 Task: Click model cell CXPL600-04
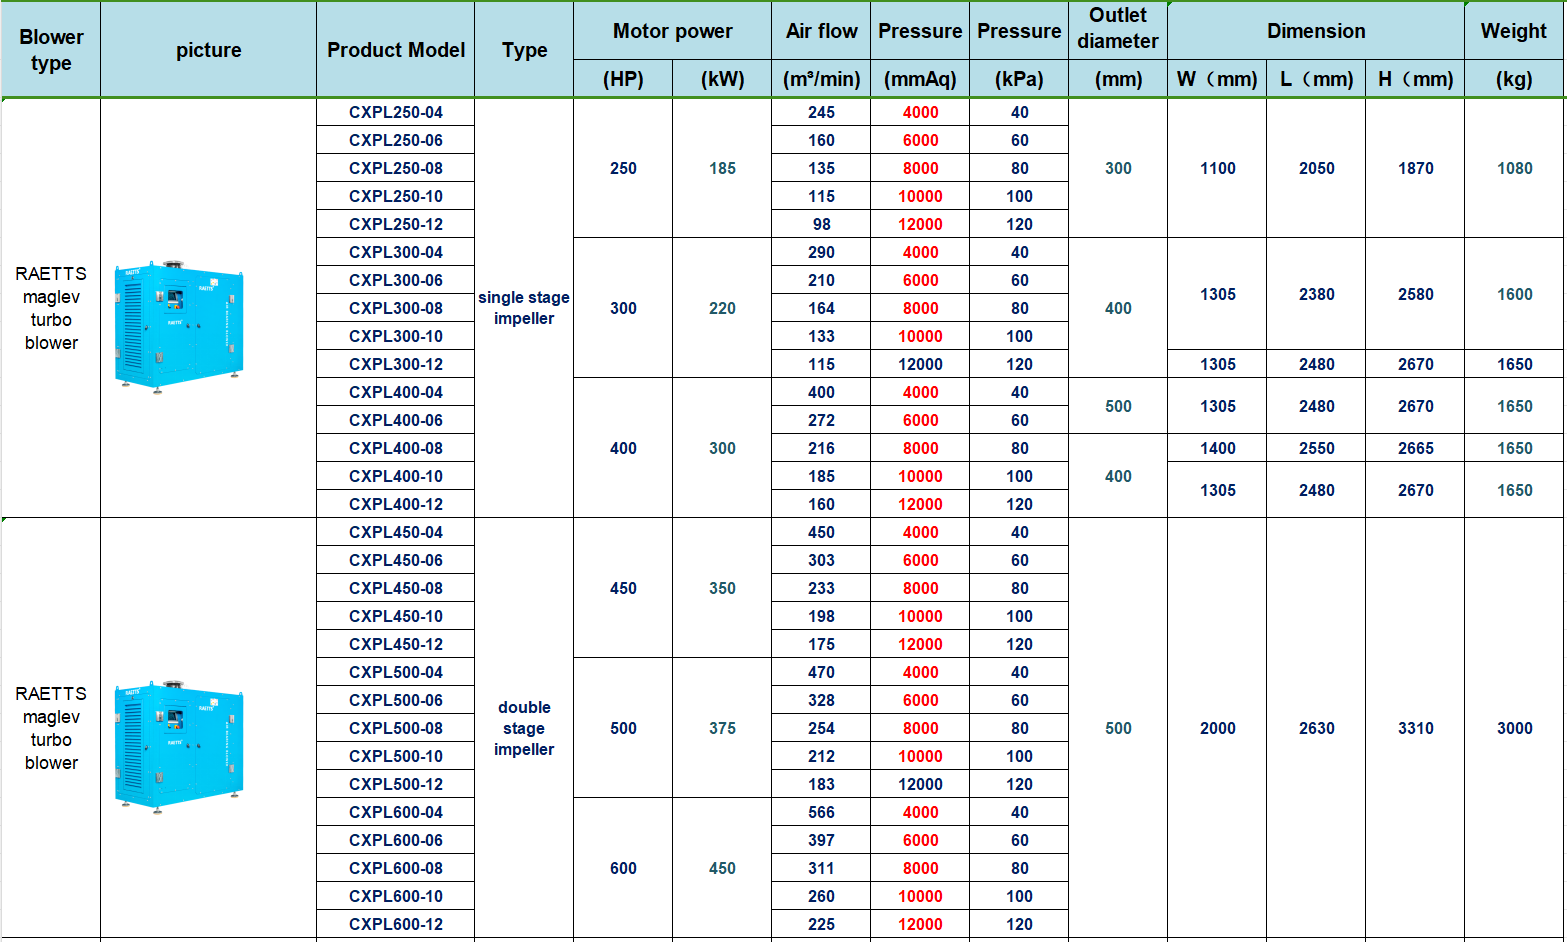(396, 812)
